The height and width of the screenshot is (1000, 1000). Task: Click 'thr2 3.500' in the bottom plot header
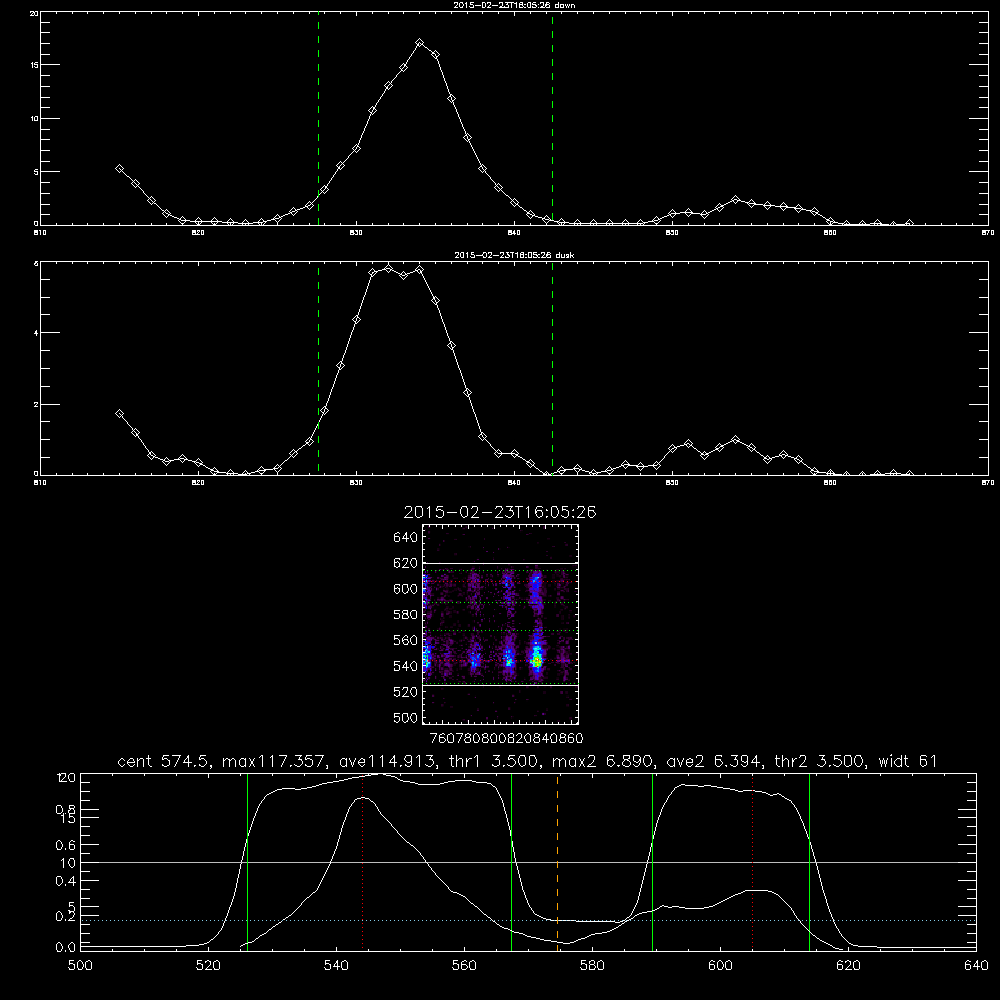pos(820,761)
